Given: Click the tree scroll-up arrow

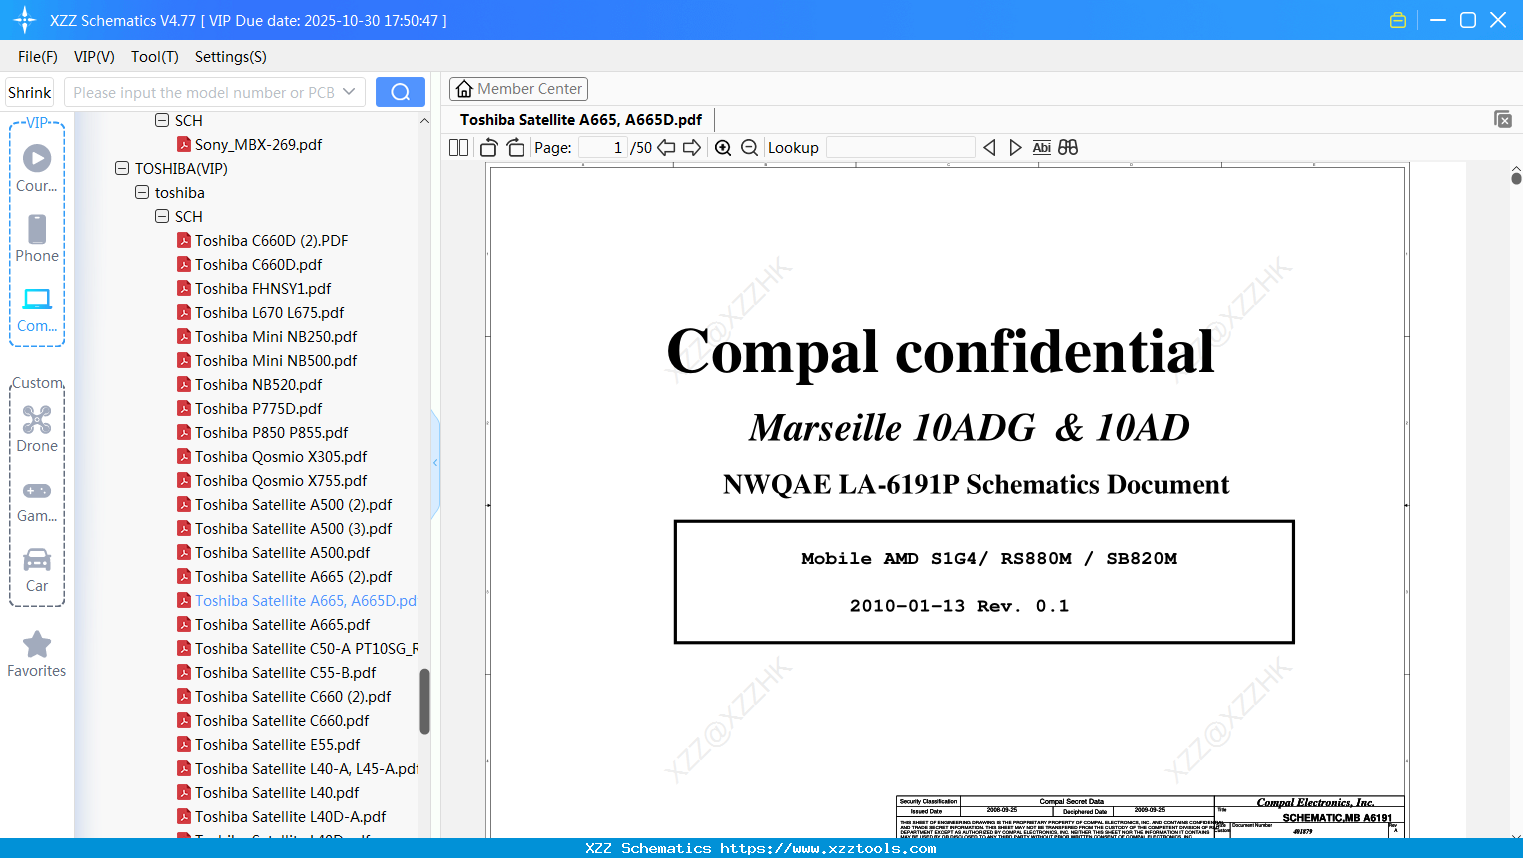Looking at the screenshot, I should tap(424, 120).
